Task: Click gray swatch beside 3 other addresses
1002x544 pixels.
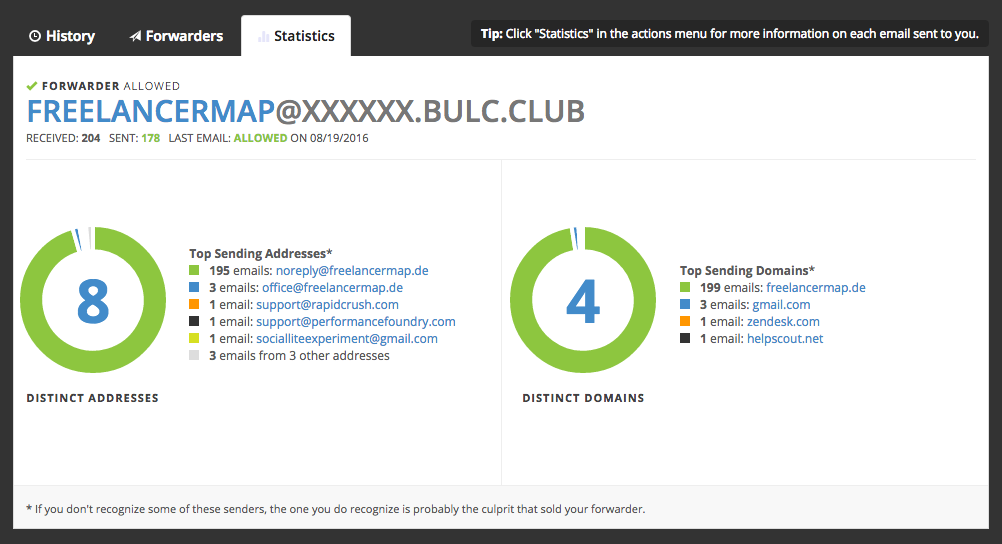Action: pos(194,355)
